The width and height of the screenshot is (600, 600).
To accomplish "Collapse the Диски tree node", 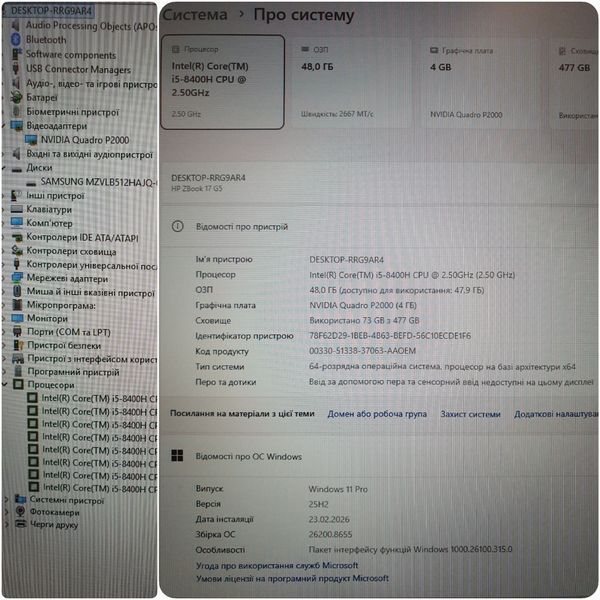I will tap(3, 168).
